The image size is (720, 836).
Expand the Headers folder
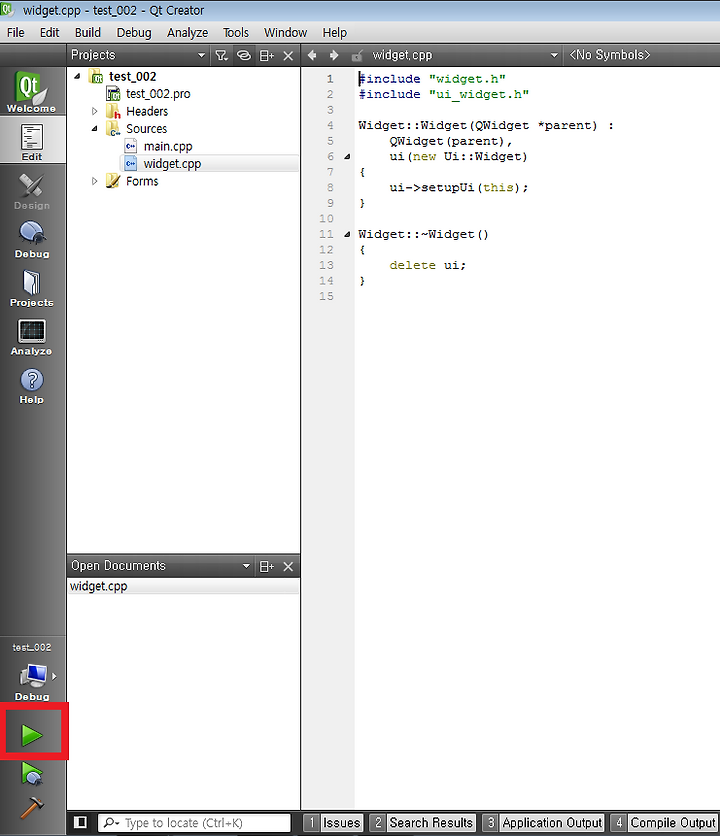pos(95,111)
